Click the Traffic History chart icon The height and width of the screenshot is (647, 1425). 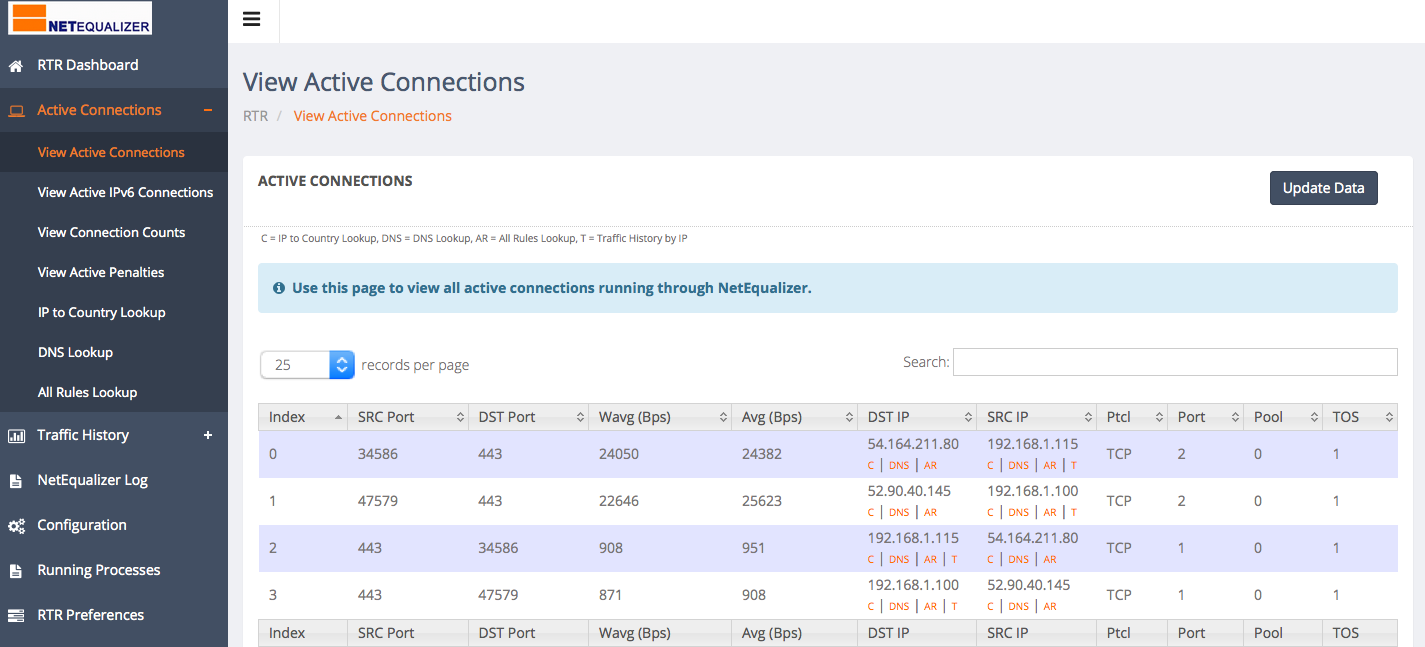click(x=16, y=436)
